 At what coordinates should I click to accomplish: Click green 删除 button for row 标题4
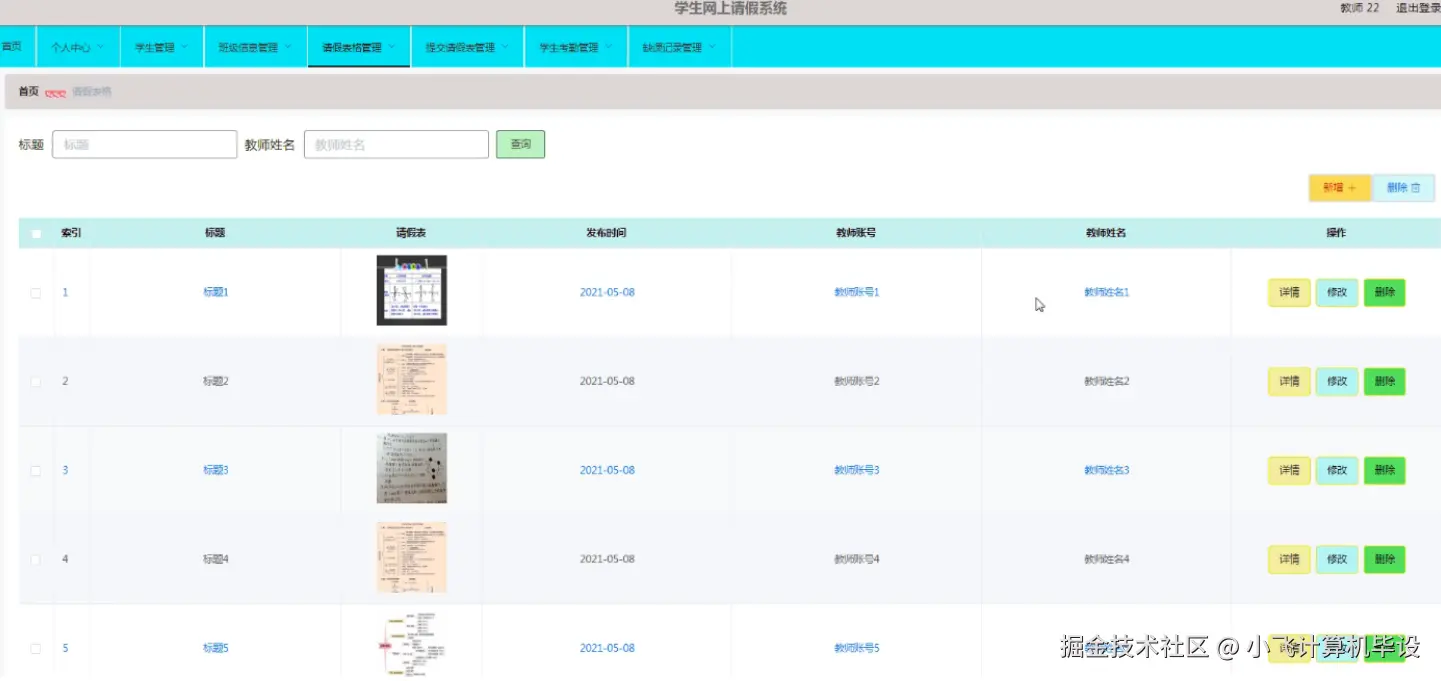coord(1385,560)
